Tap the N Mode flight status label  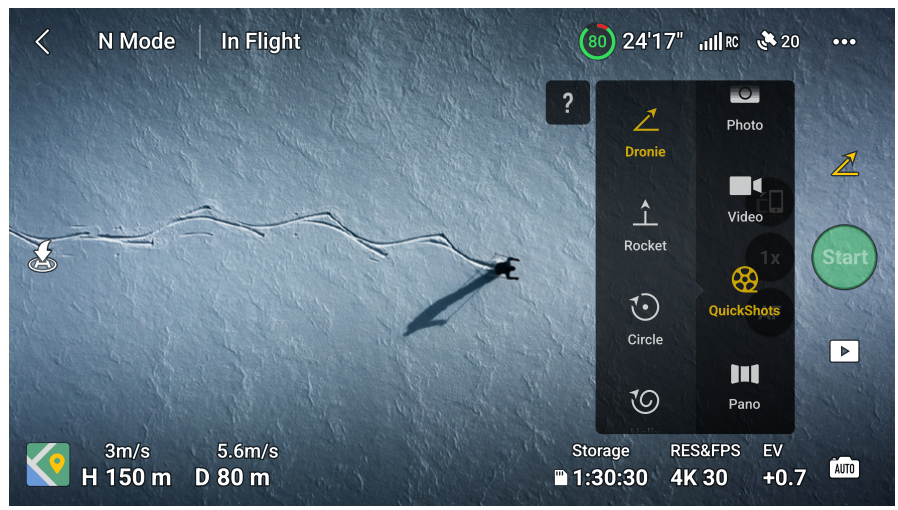136,41
